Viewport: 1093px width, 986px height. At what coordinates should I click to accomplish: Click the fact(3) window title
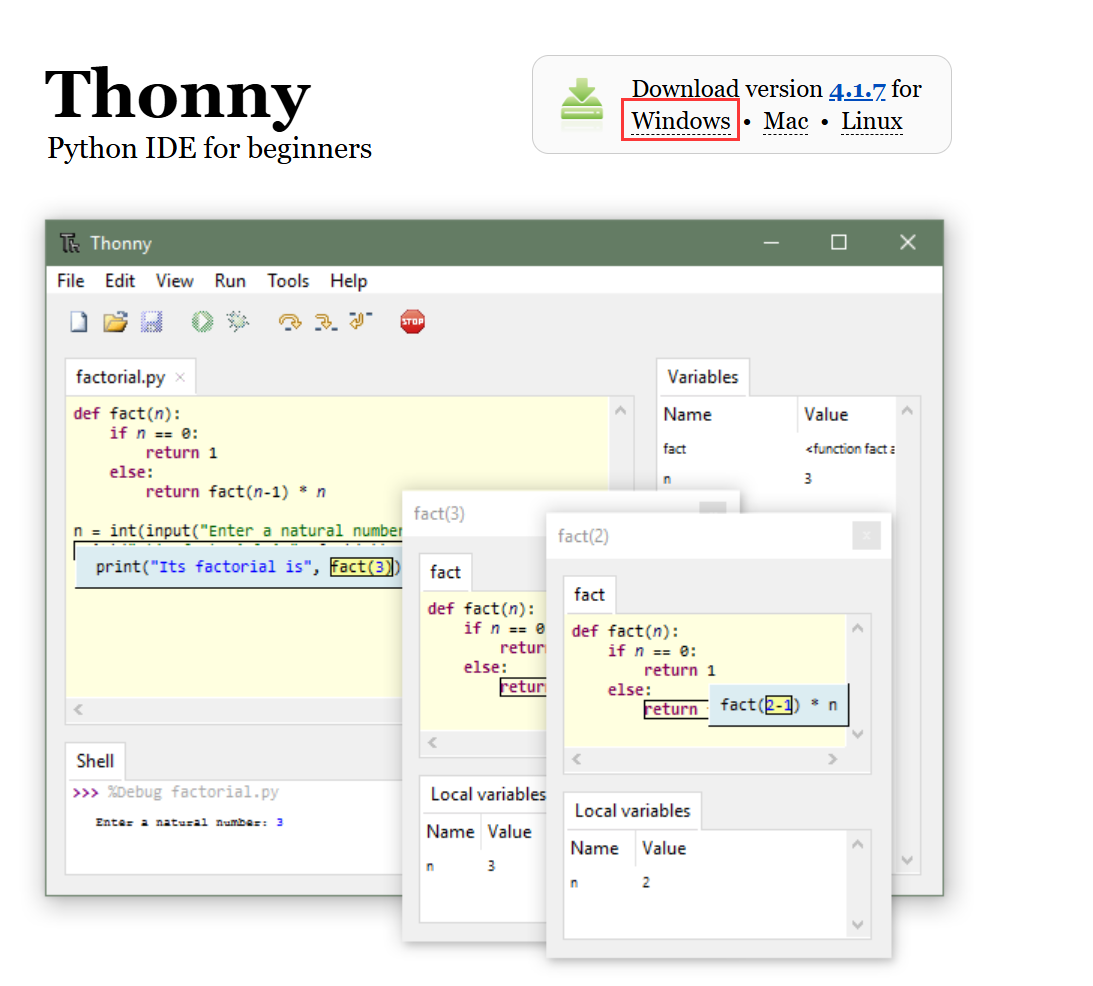tap(439, 514)
